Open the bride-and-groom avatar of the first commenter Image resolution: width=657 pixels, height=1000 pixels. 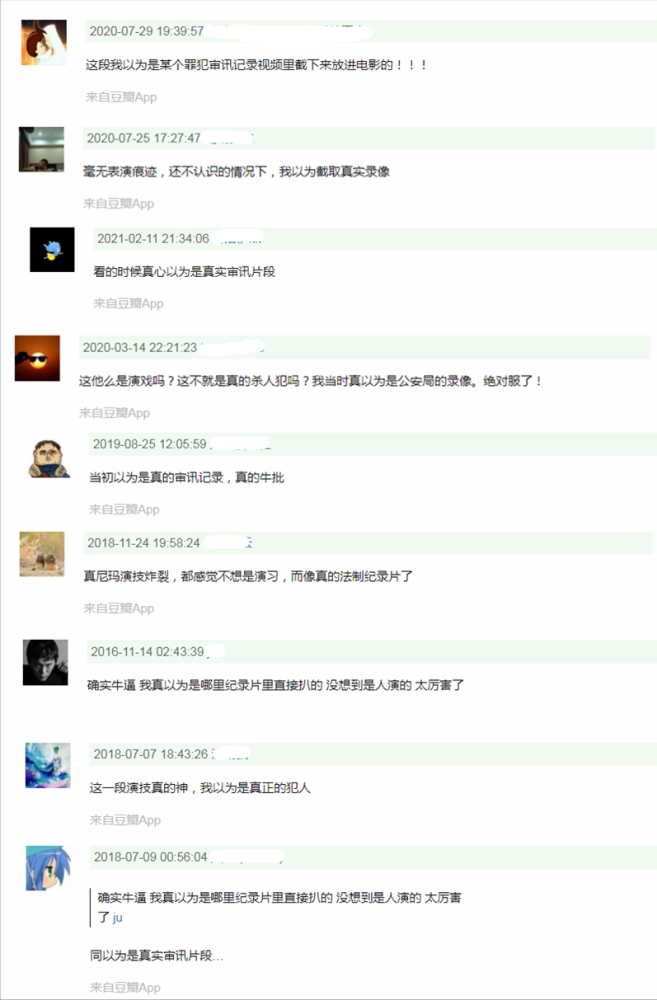tap(44, 43)
